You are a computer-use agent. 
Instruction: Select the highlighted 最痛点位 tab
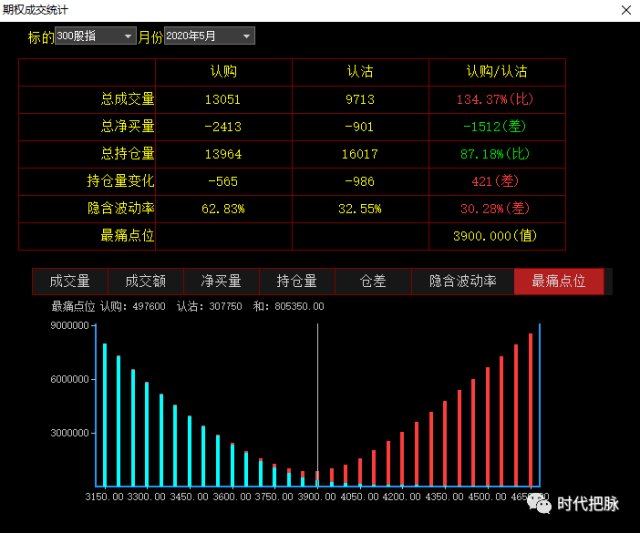[x=558, y=281]
